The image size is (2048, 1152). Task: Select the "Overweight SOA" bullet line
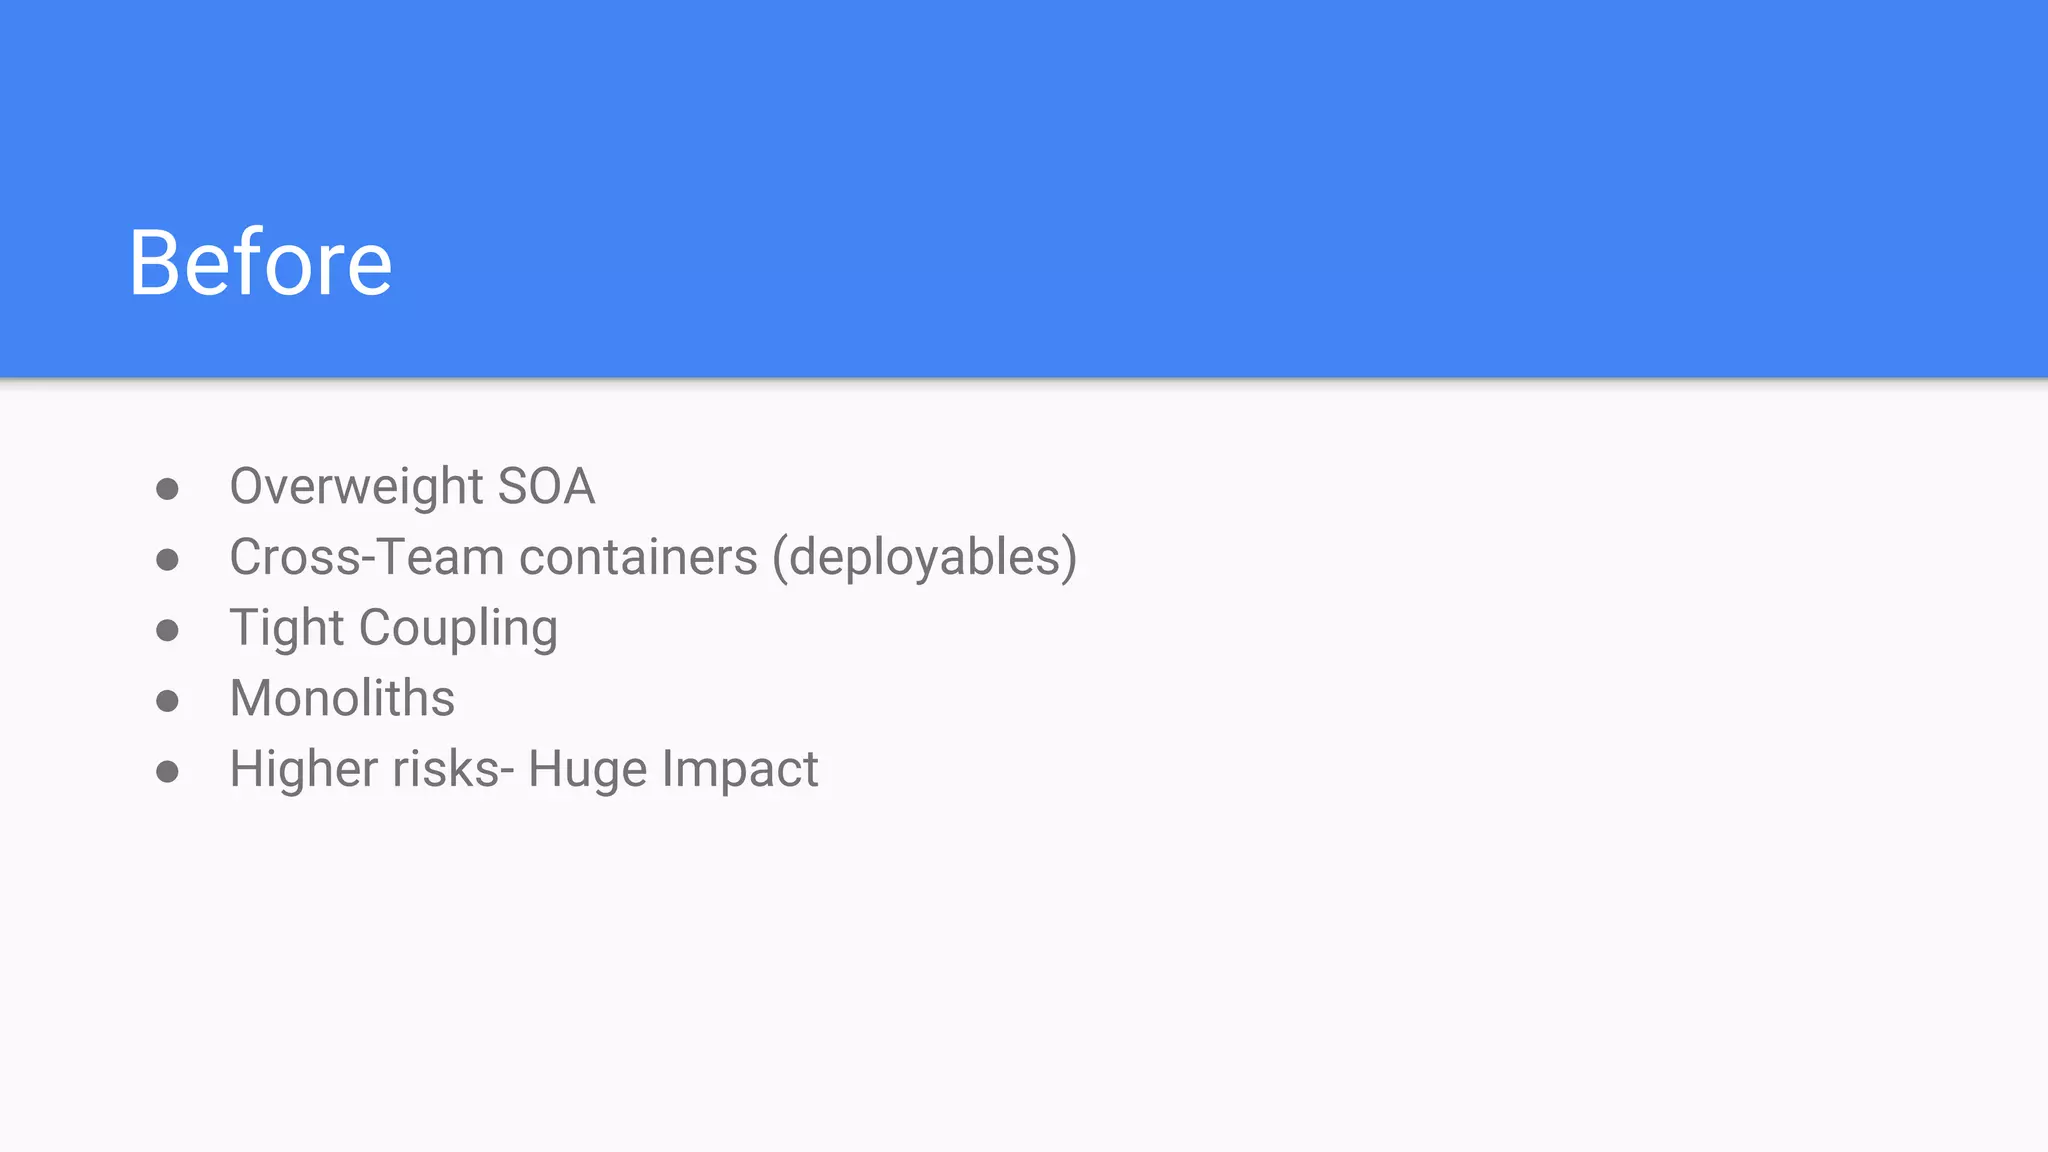[x=411, y=487]
